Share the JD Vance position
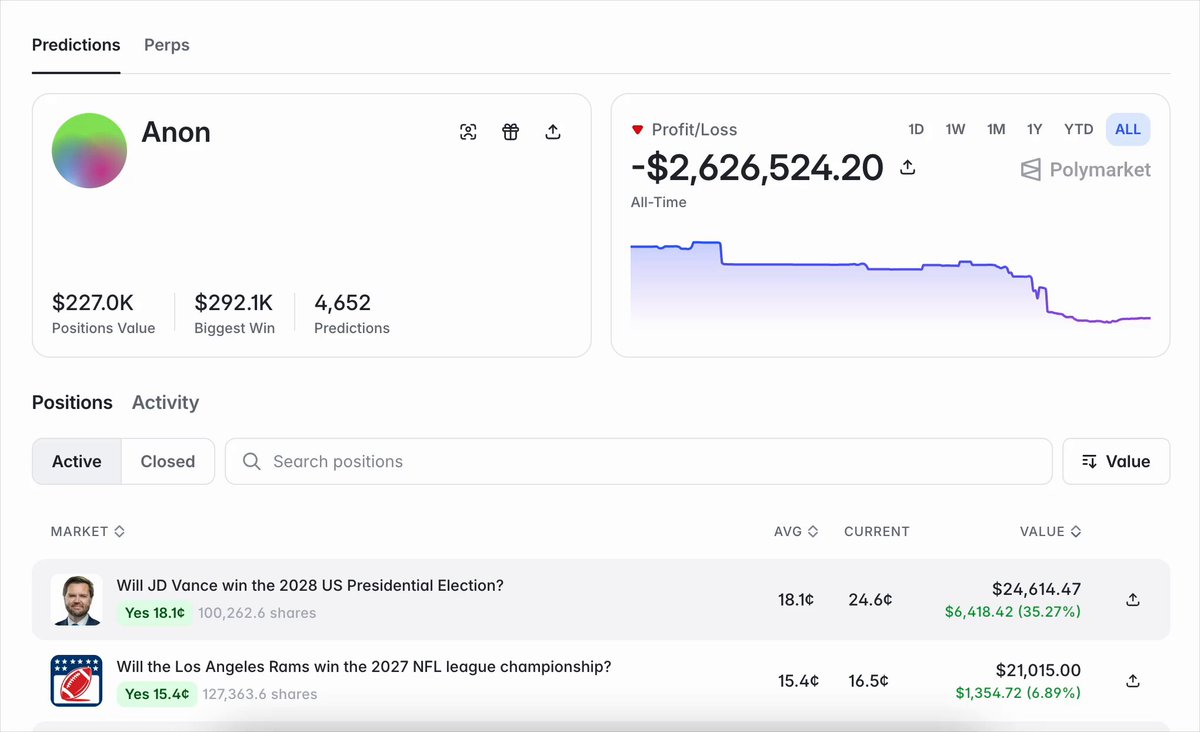 point(1133,600)
